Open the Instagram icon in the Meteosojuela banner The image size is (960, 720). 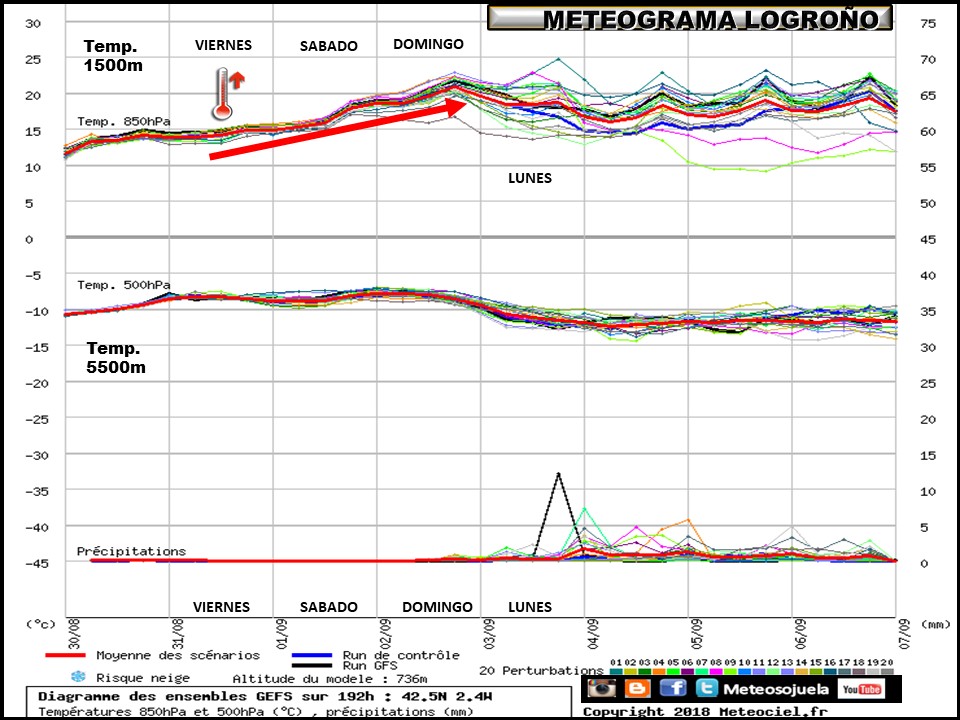pos(602,688)
